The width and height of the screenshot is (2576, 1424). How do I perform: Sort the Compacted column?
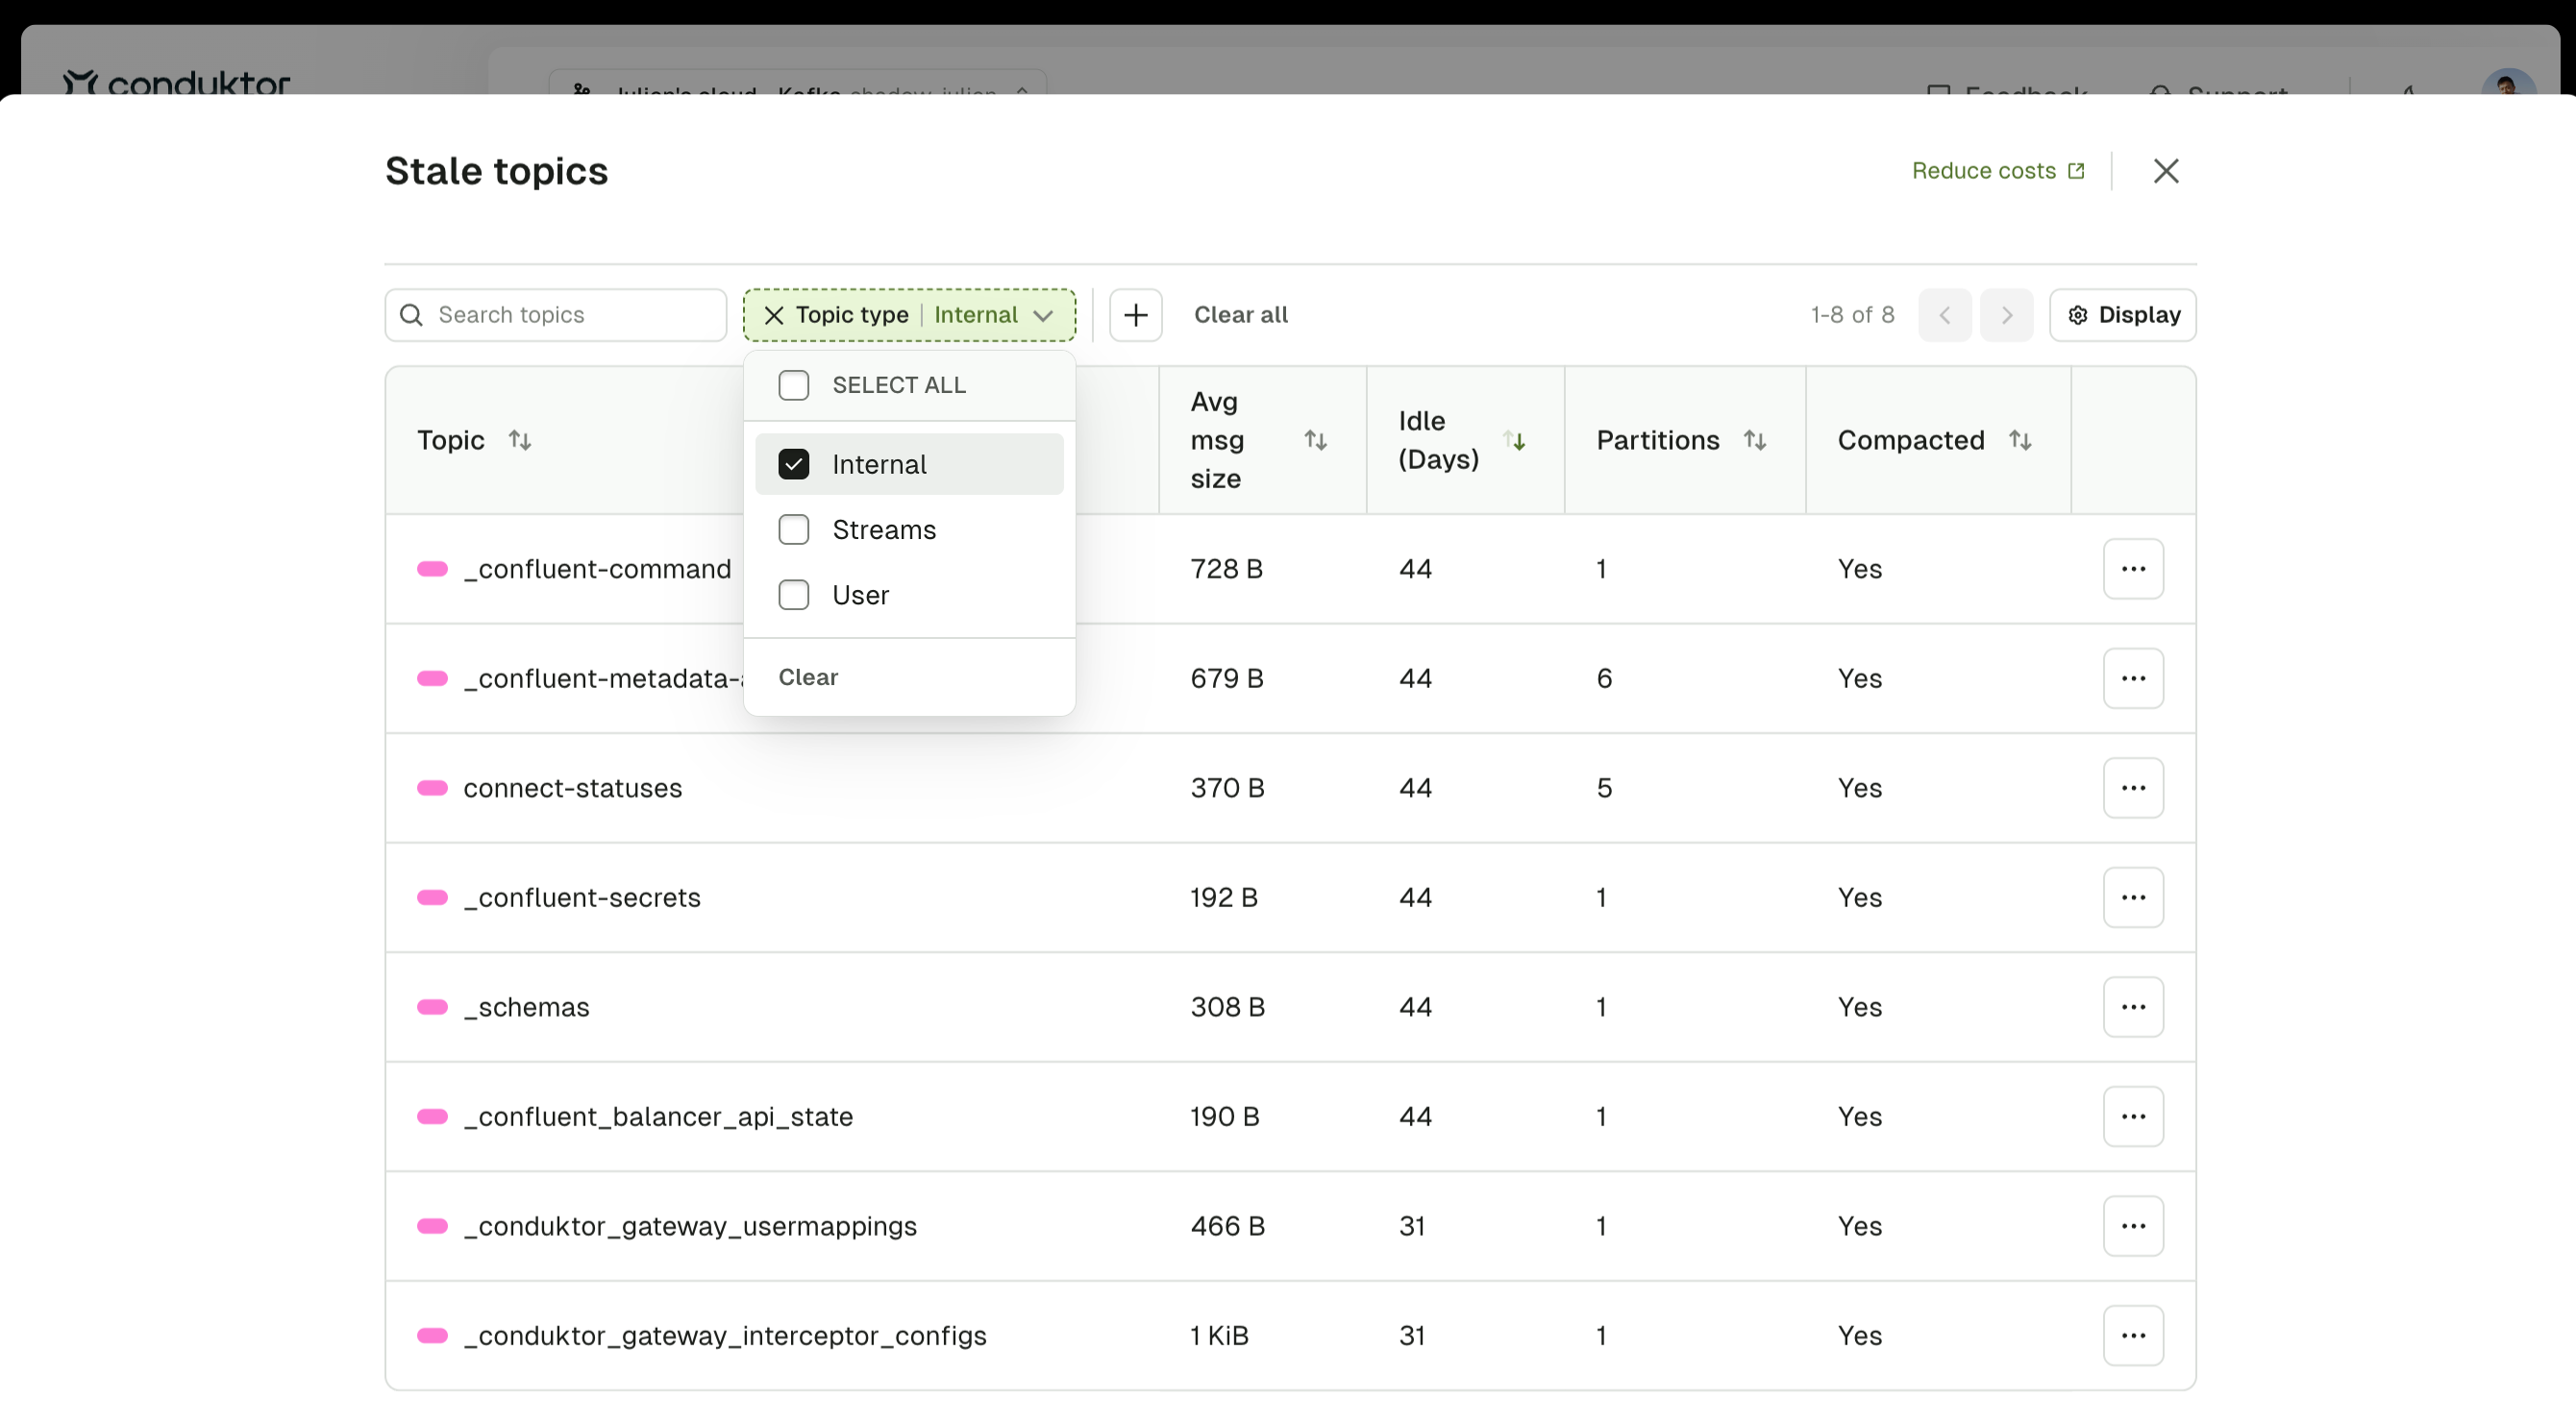tap(2021, 440)
